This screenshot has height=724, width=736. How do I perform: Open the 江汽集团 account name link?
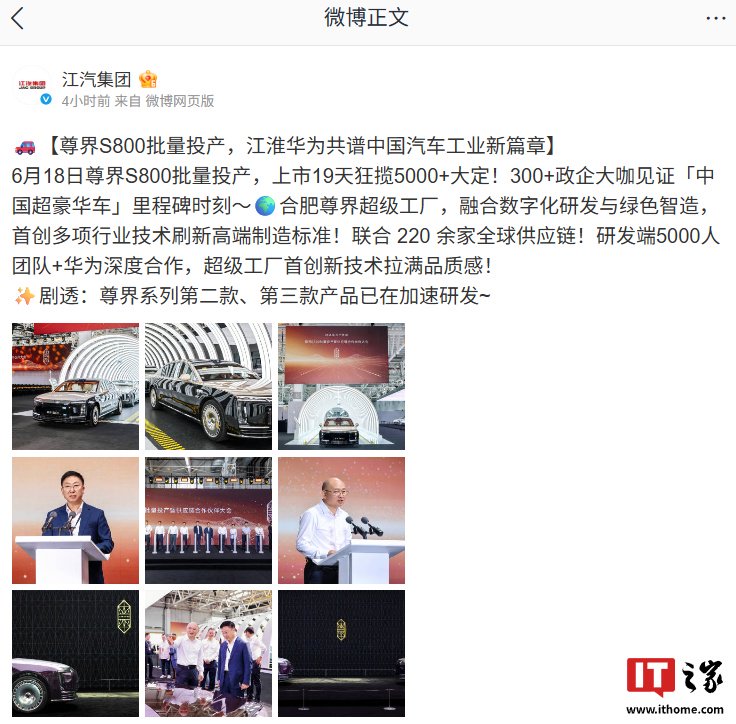96,79
